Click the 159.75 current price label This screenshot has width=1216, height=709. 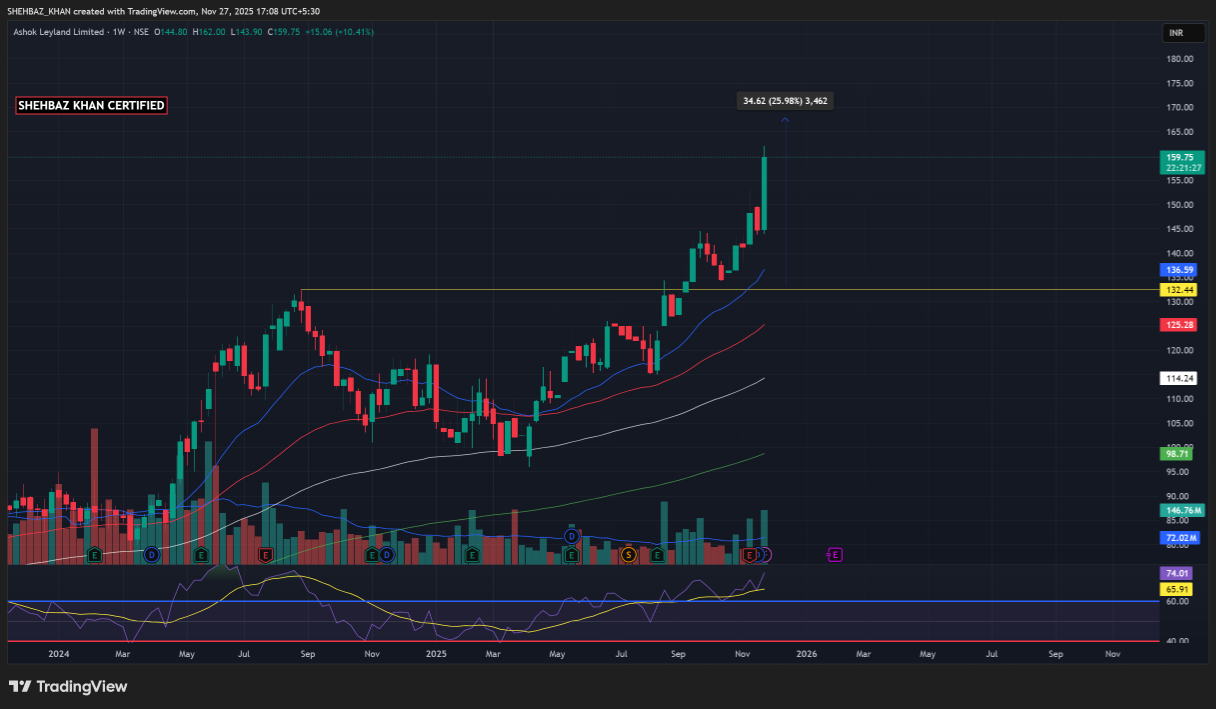pyautogui.click(x=1181, y=157)
